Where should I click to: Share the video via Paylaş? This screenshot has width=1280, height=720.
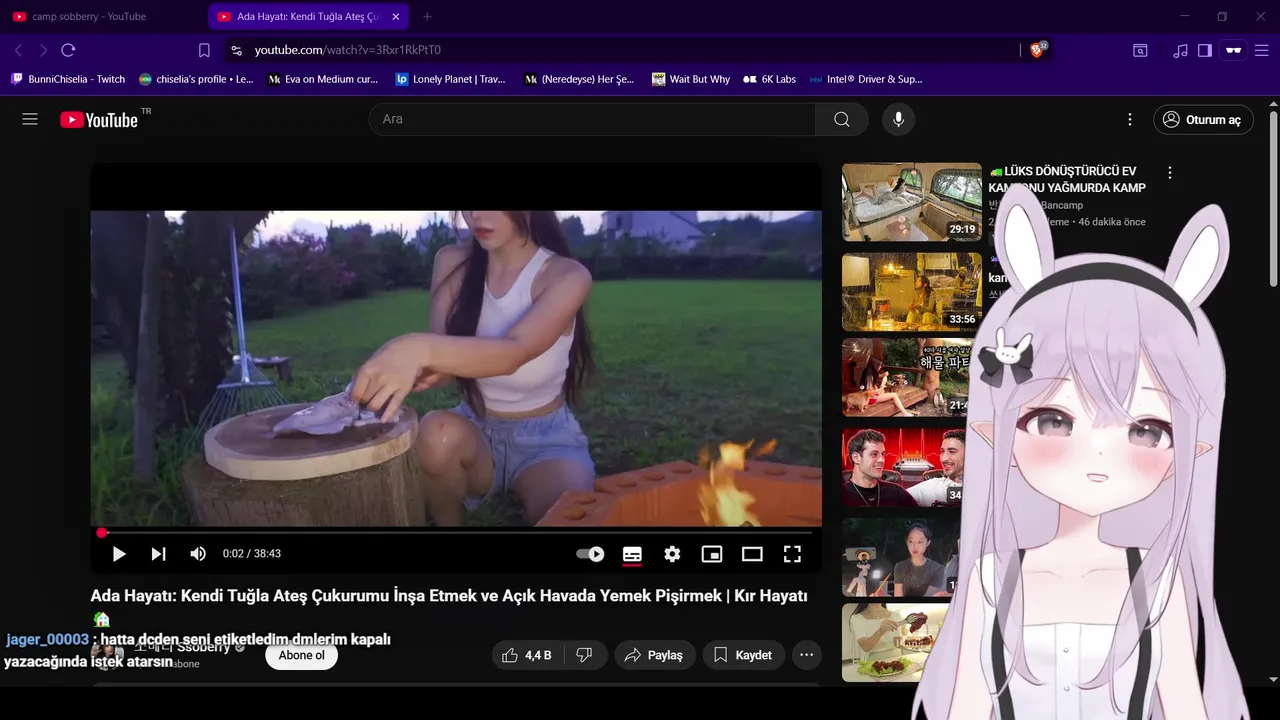point(653,655)
